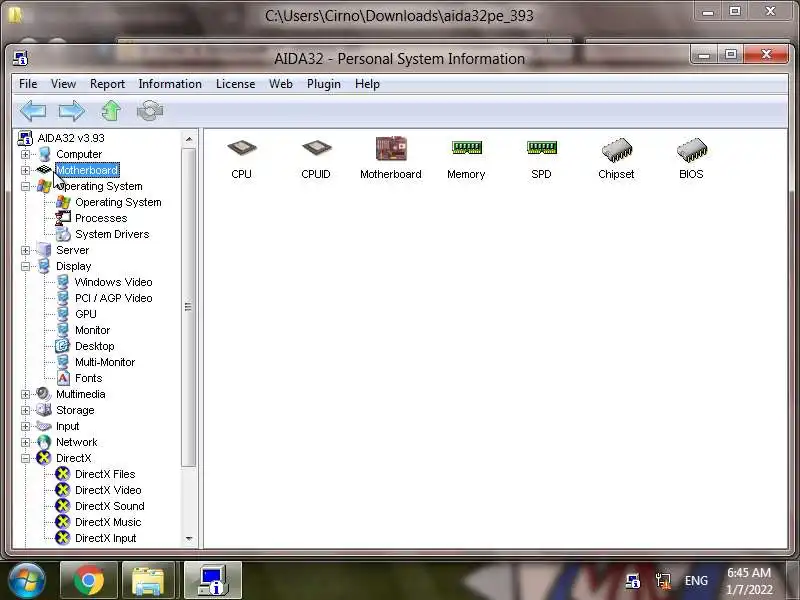Select DirectX Input in the tree
The image size is (800, 600).
click(105, 538)
